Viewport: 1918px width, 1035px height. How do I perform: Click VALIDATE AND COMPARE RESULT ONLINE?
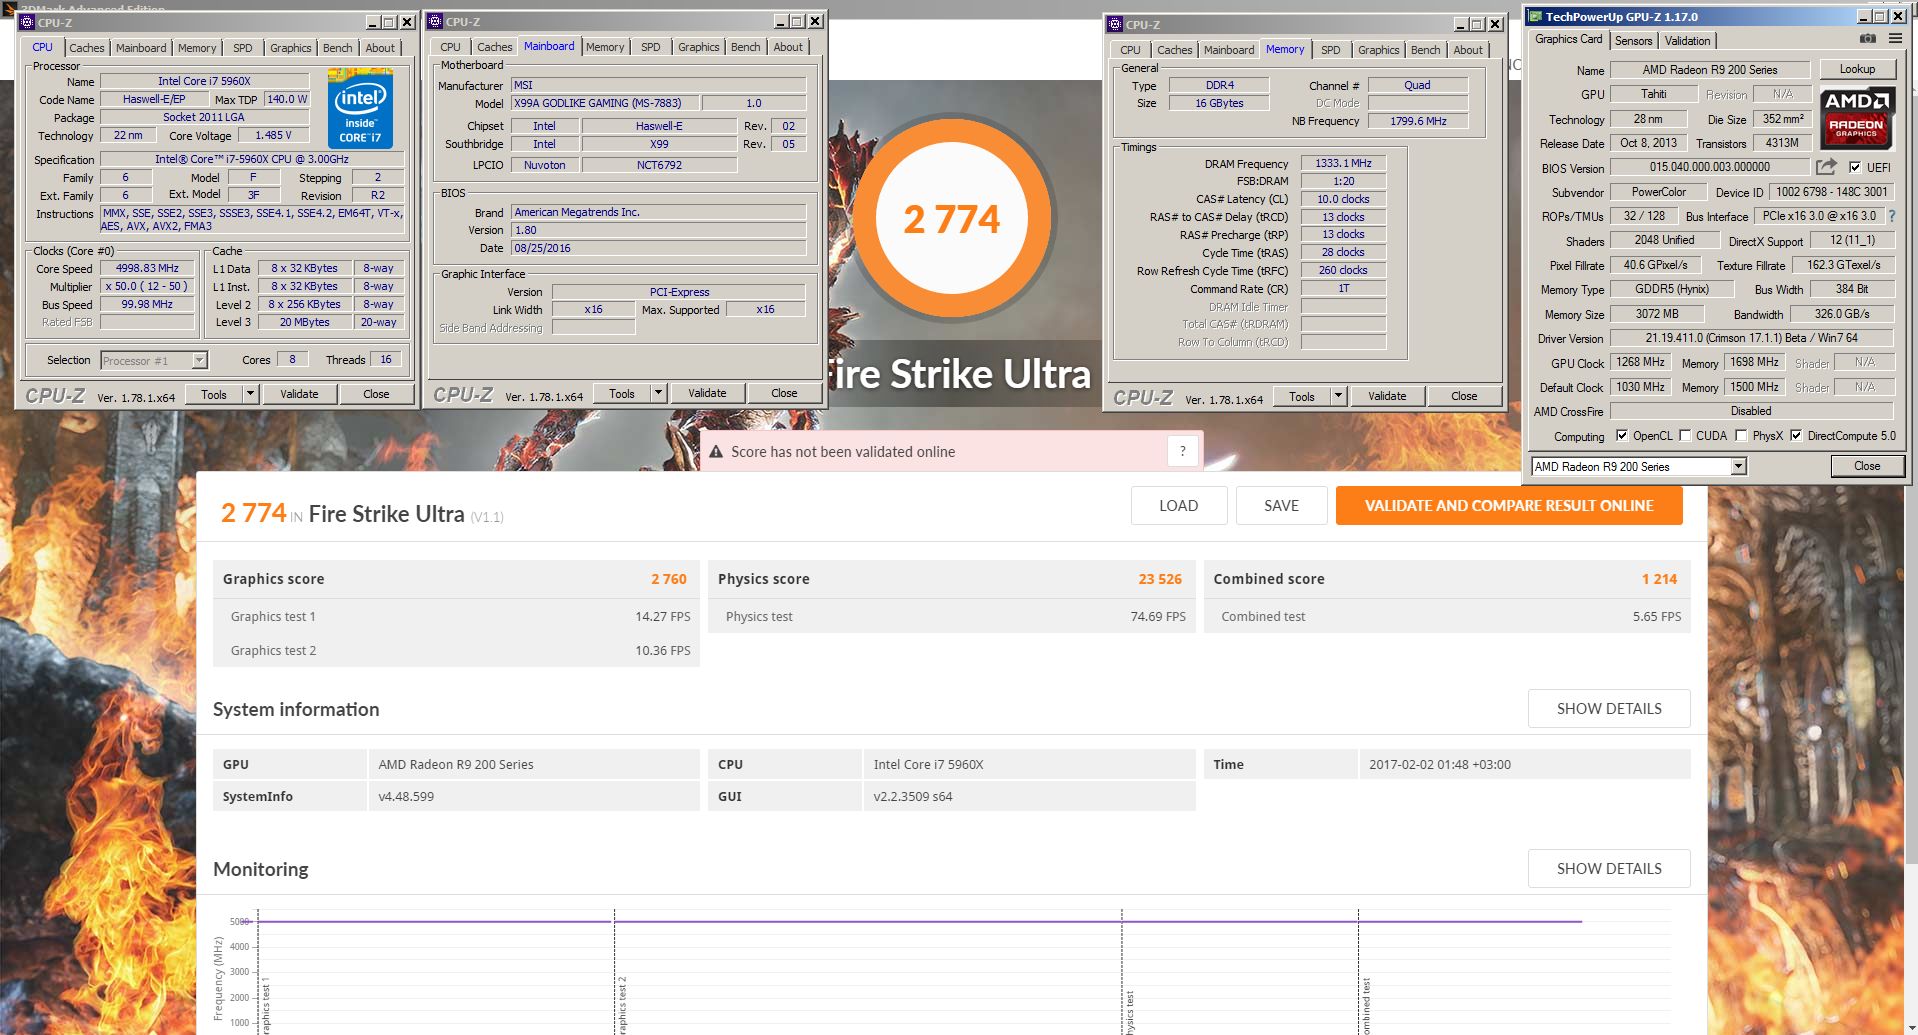[x=1509, y=506]
